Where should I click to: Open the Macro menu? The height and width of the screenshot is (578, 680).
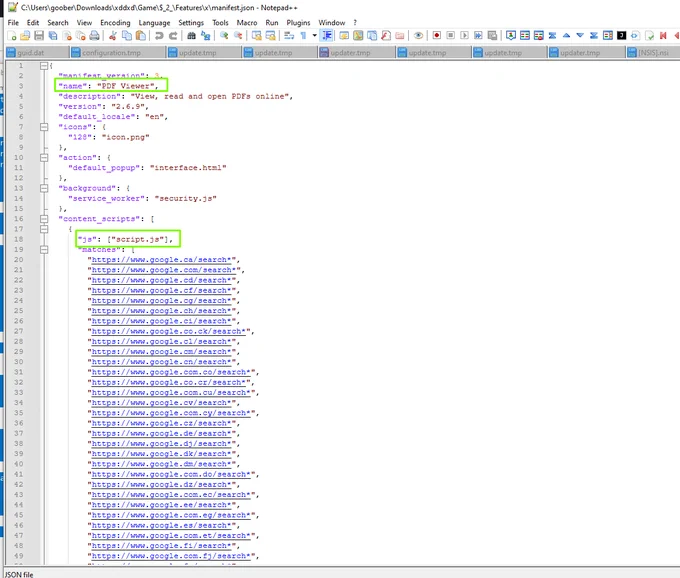point(247,23)
